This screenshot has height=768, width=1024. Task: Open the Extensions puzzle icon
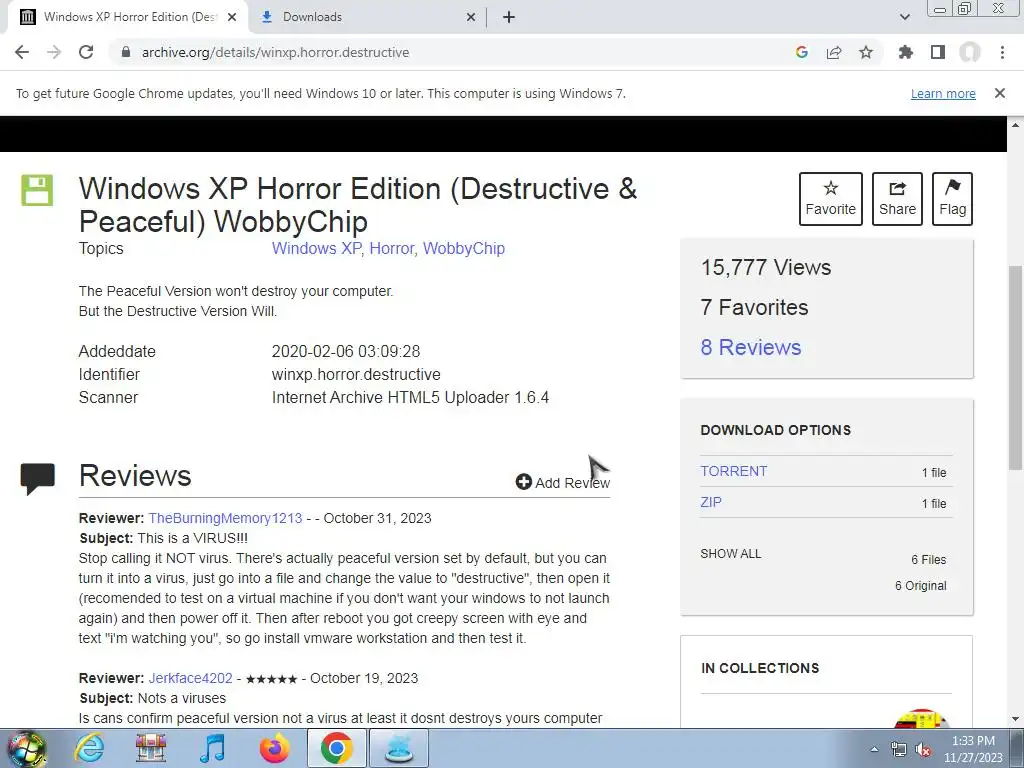[906, 52]
